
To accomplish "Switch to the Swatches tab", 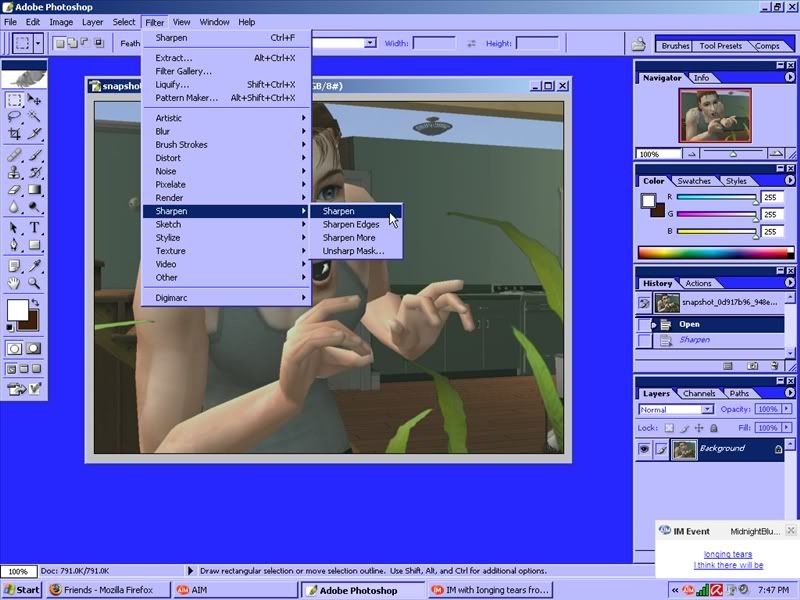I will [x=694, y=181].
